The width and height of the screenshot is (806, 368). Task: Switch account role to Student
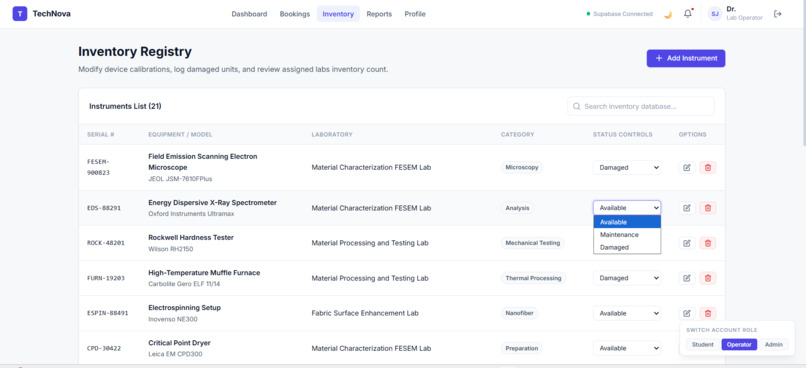702,344
